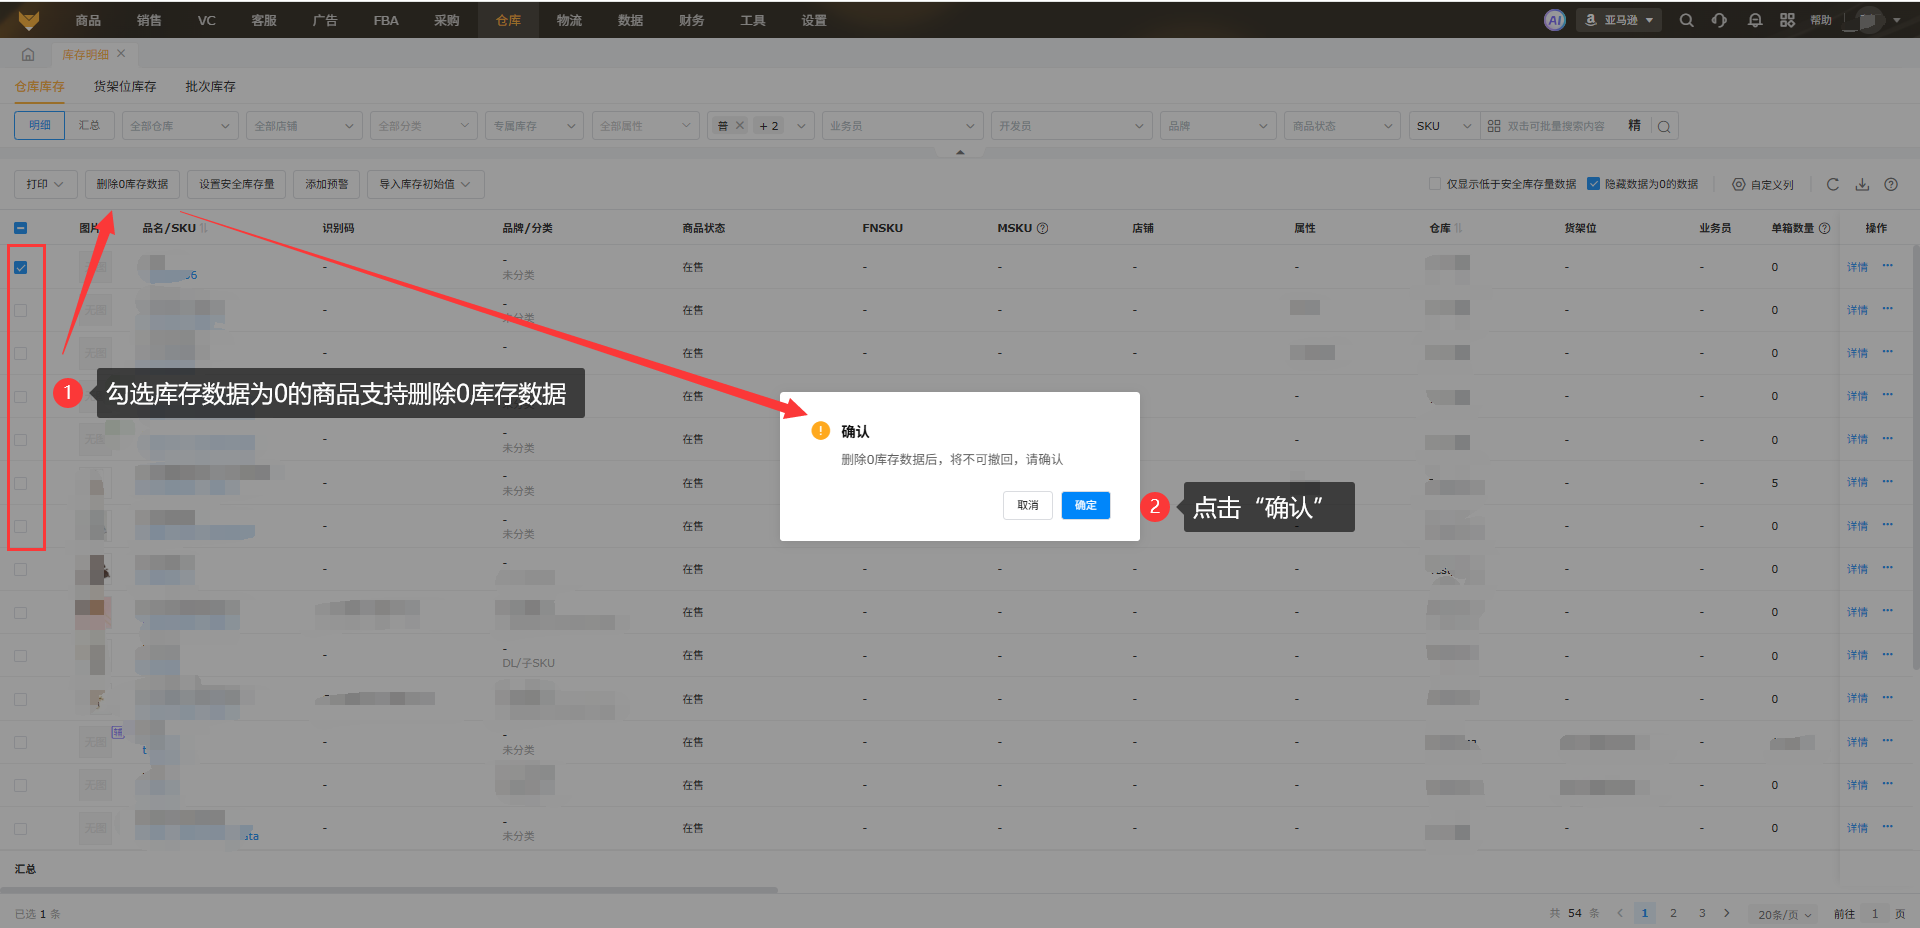Open the 专属库存 dropdown

535,126
